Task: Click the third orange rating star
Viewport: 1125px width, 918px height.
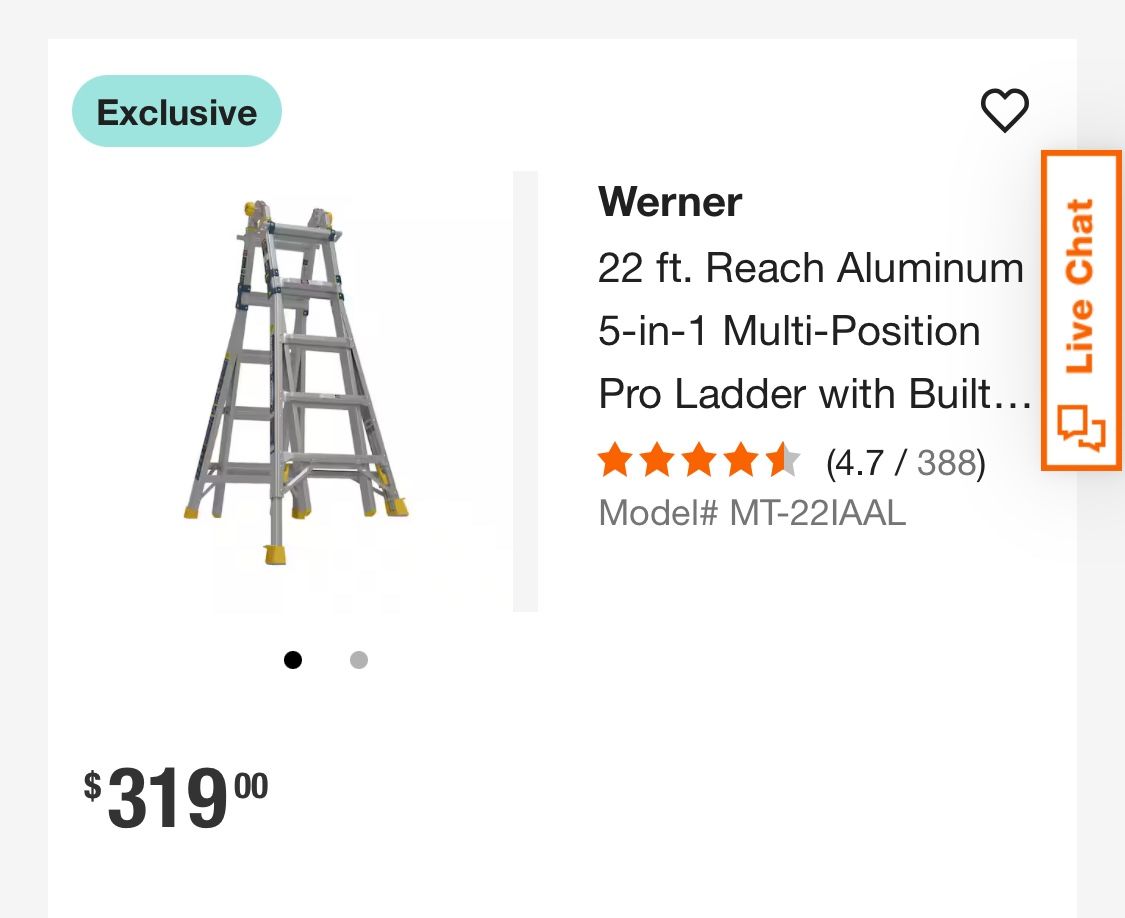Action: (x=699, y=462)
